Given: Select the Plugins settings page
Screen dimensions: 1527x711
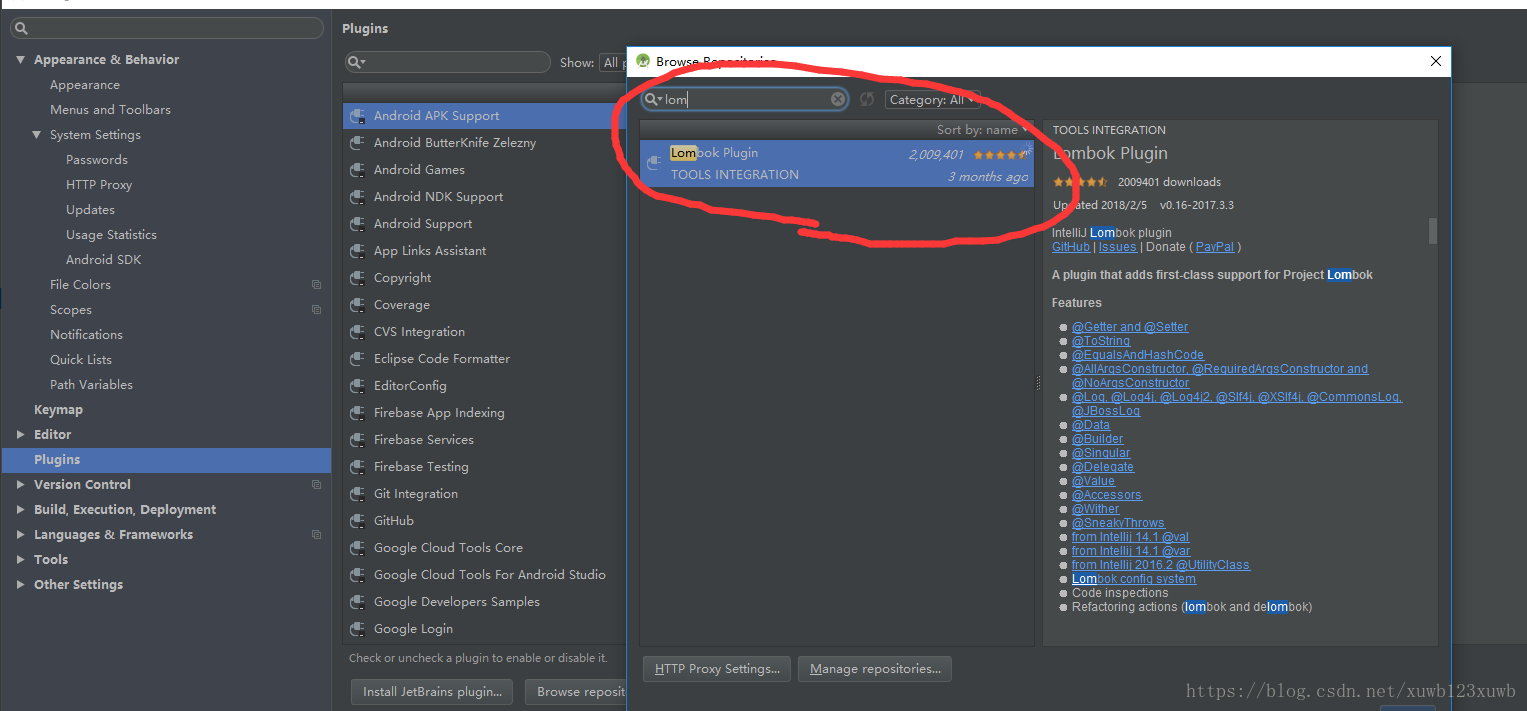Looking at the screenshot, I should pos(166,460).
